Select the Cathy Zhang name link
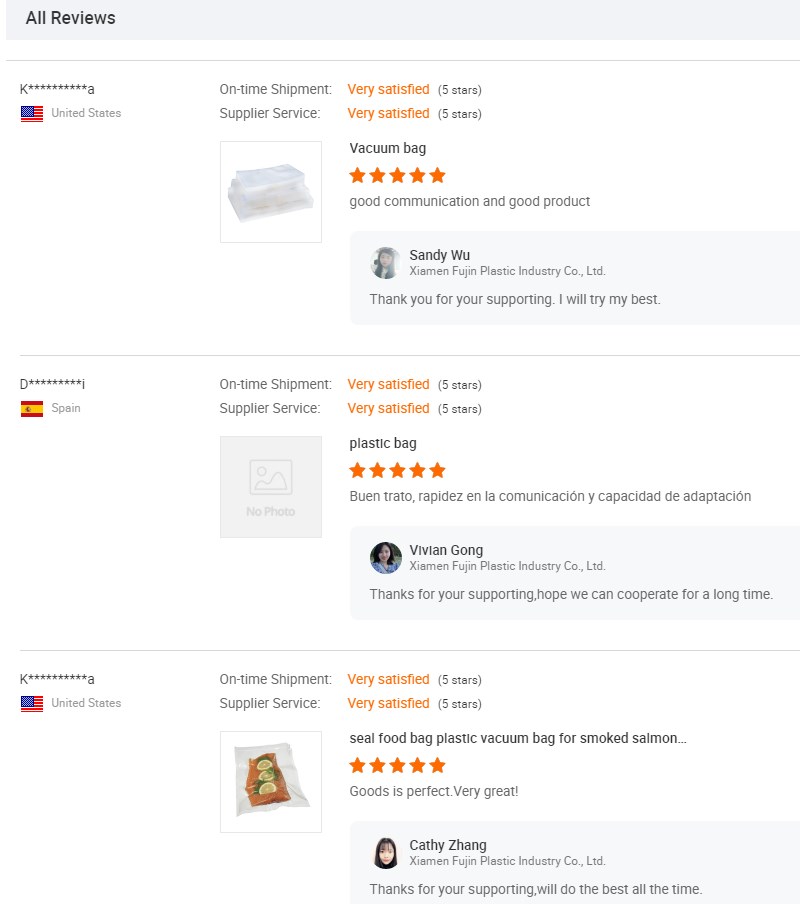Screen dimensions: 800x904 tap(447, 845)
